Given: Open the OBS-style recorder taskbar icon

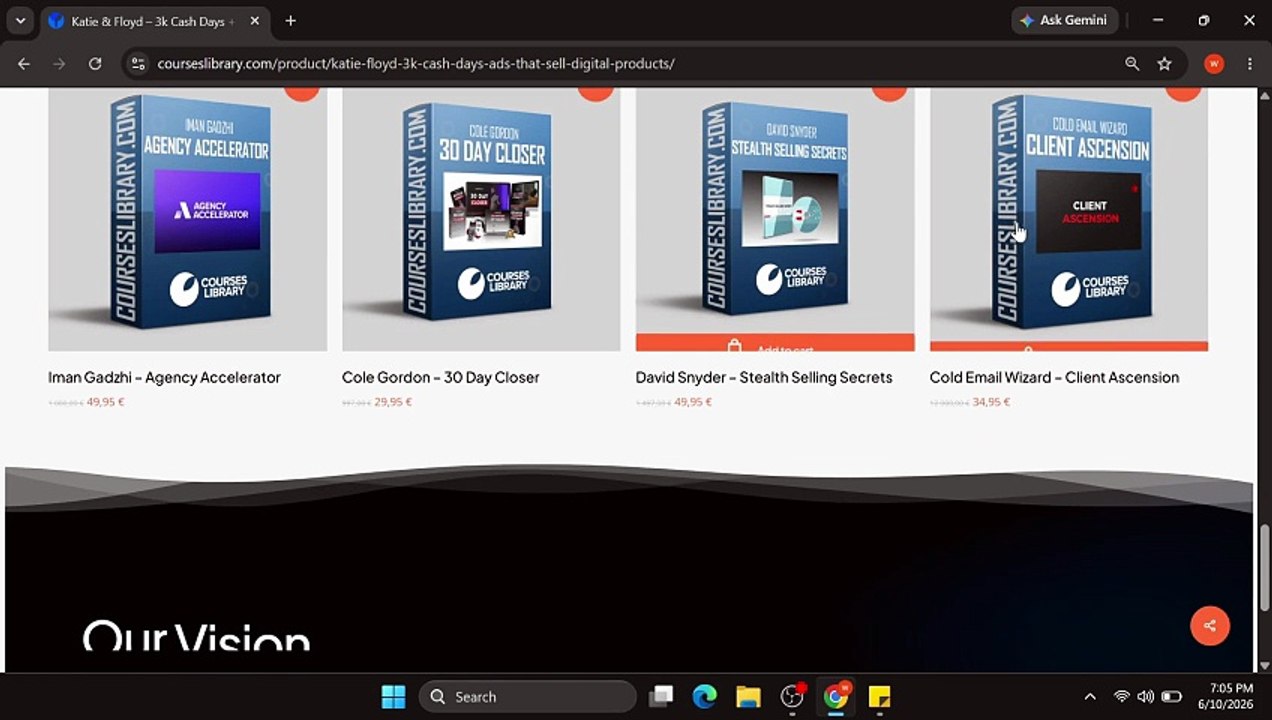Looking at the screenshot, I should (792, 697).
